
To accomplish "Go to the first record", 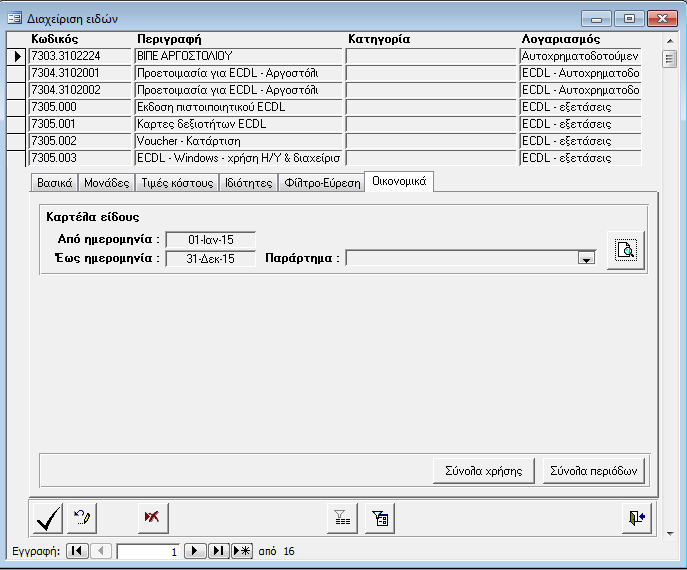I will pos(77,551).
